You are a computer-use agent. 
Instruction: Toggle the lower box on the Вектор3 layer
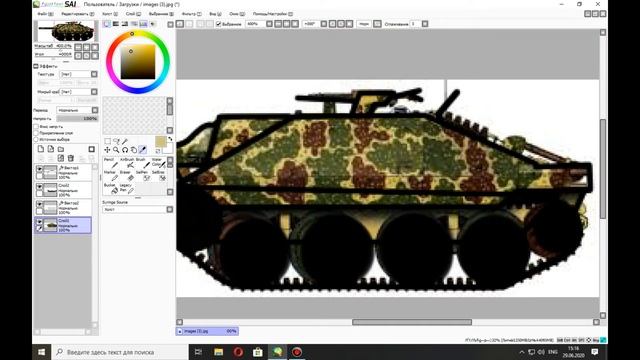(x=40, y=176)
